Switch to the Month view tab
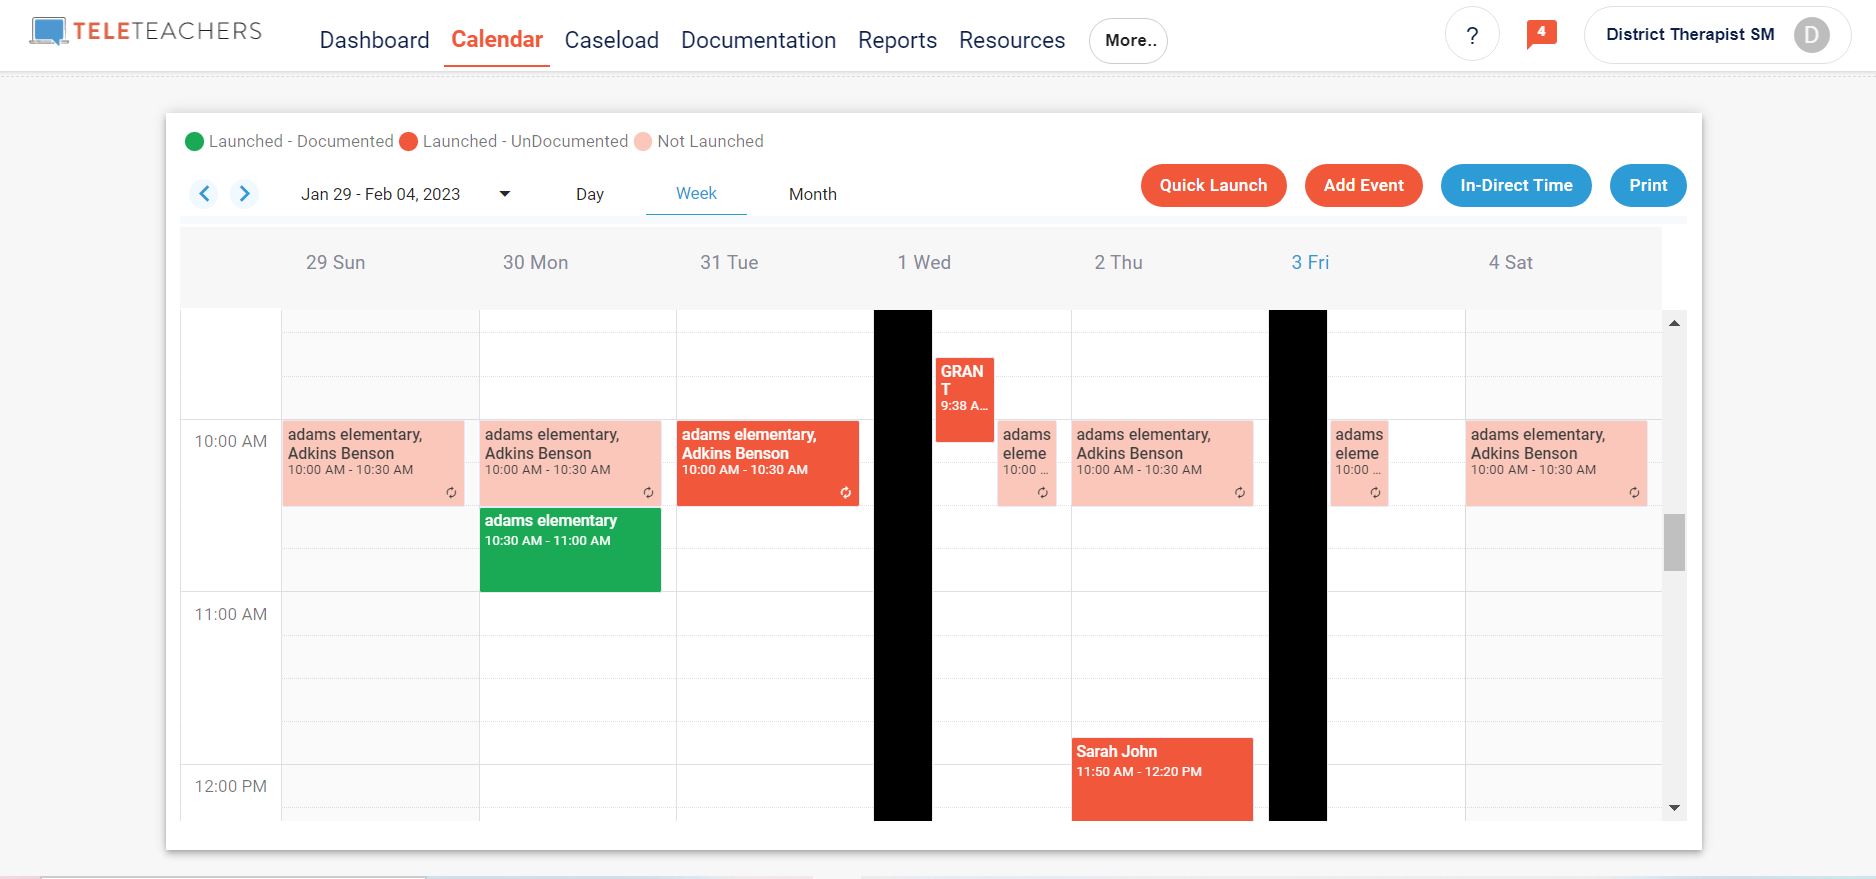 point(812,194)
